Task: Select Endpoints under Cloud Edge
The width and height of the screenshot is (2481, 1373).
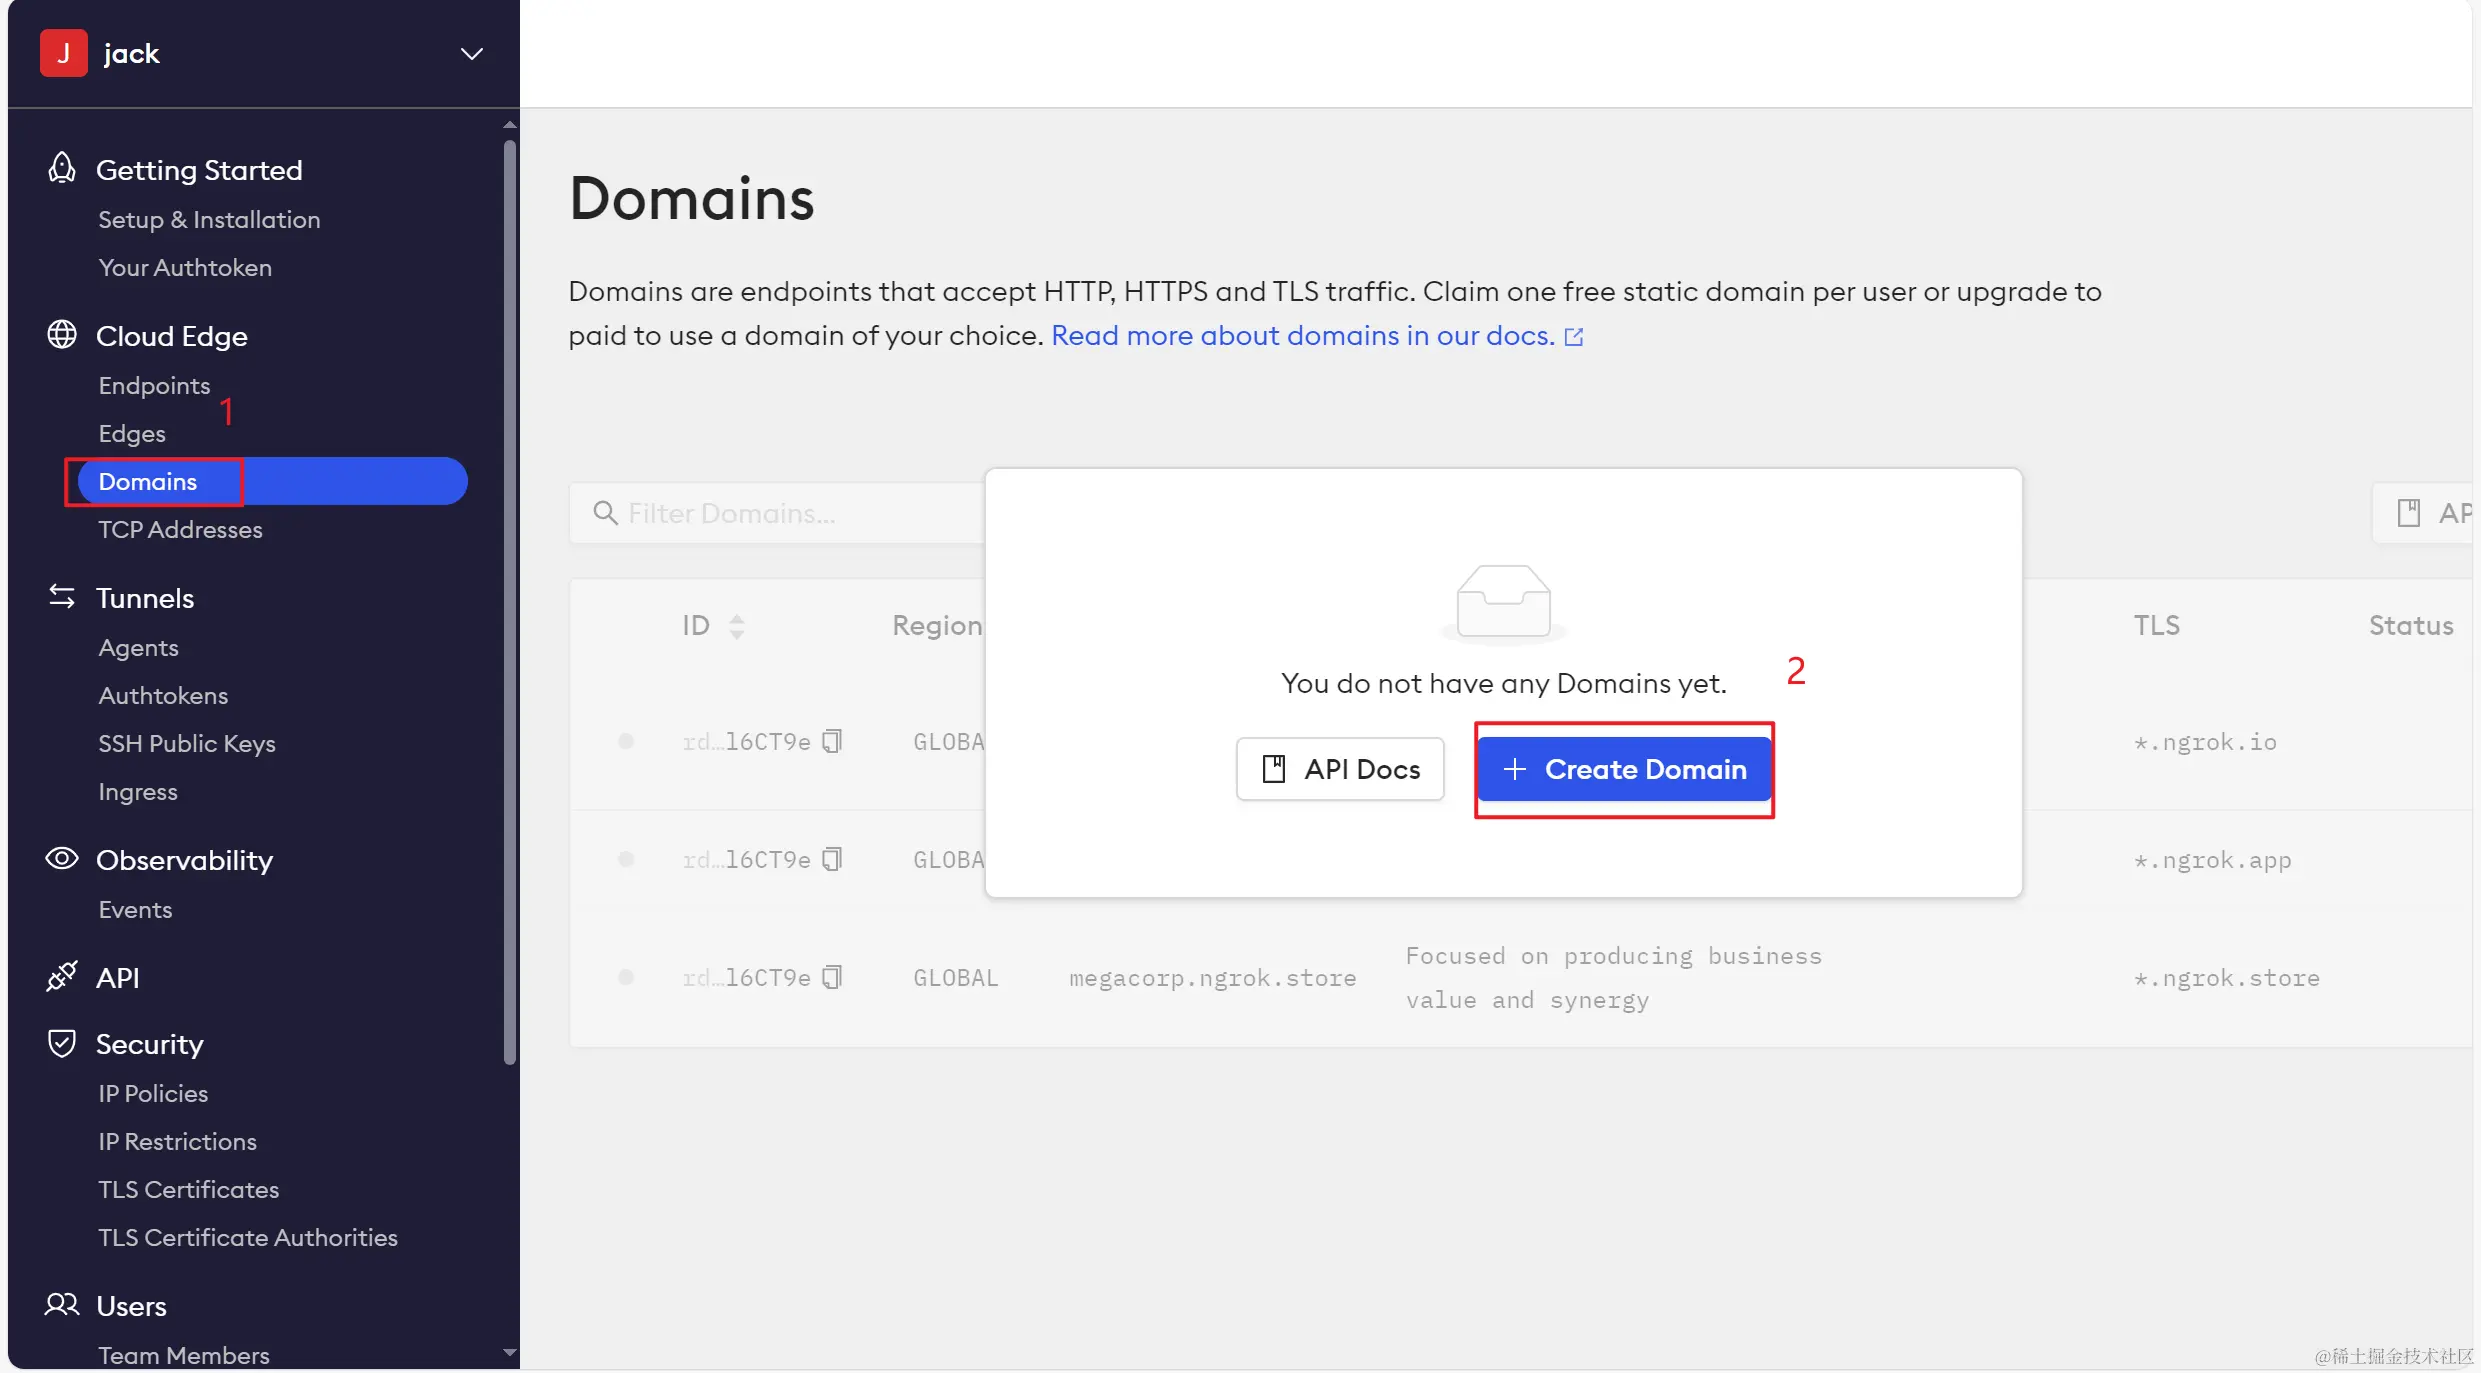Action: coord(154,385)
